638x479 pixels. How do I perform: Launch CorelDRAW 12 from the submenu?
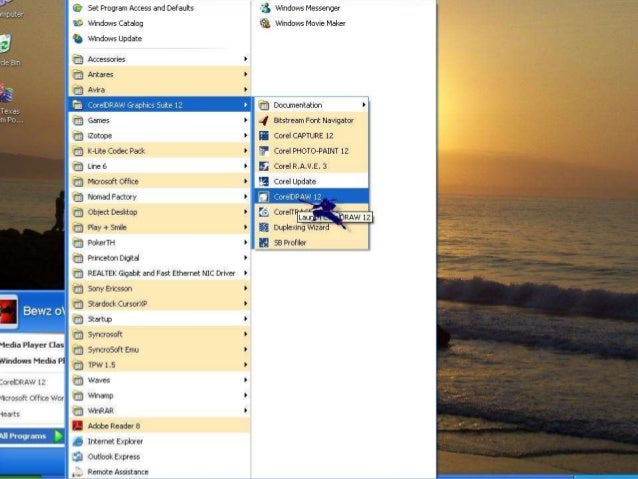[x=312, y=197]
